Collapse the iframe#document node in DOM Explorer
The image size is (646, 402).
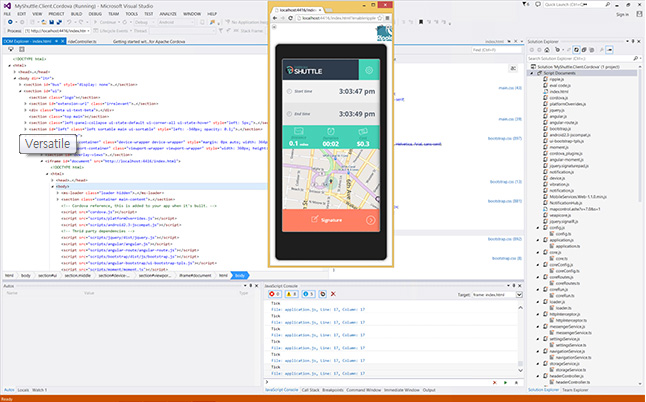(x=42, y=161)
